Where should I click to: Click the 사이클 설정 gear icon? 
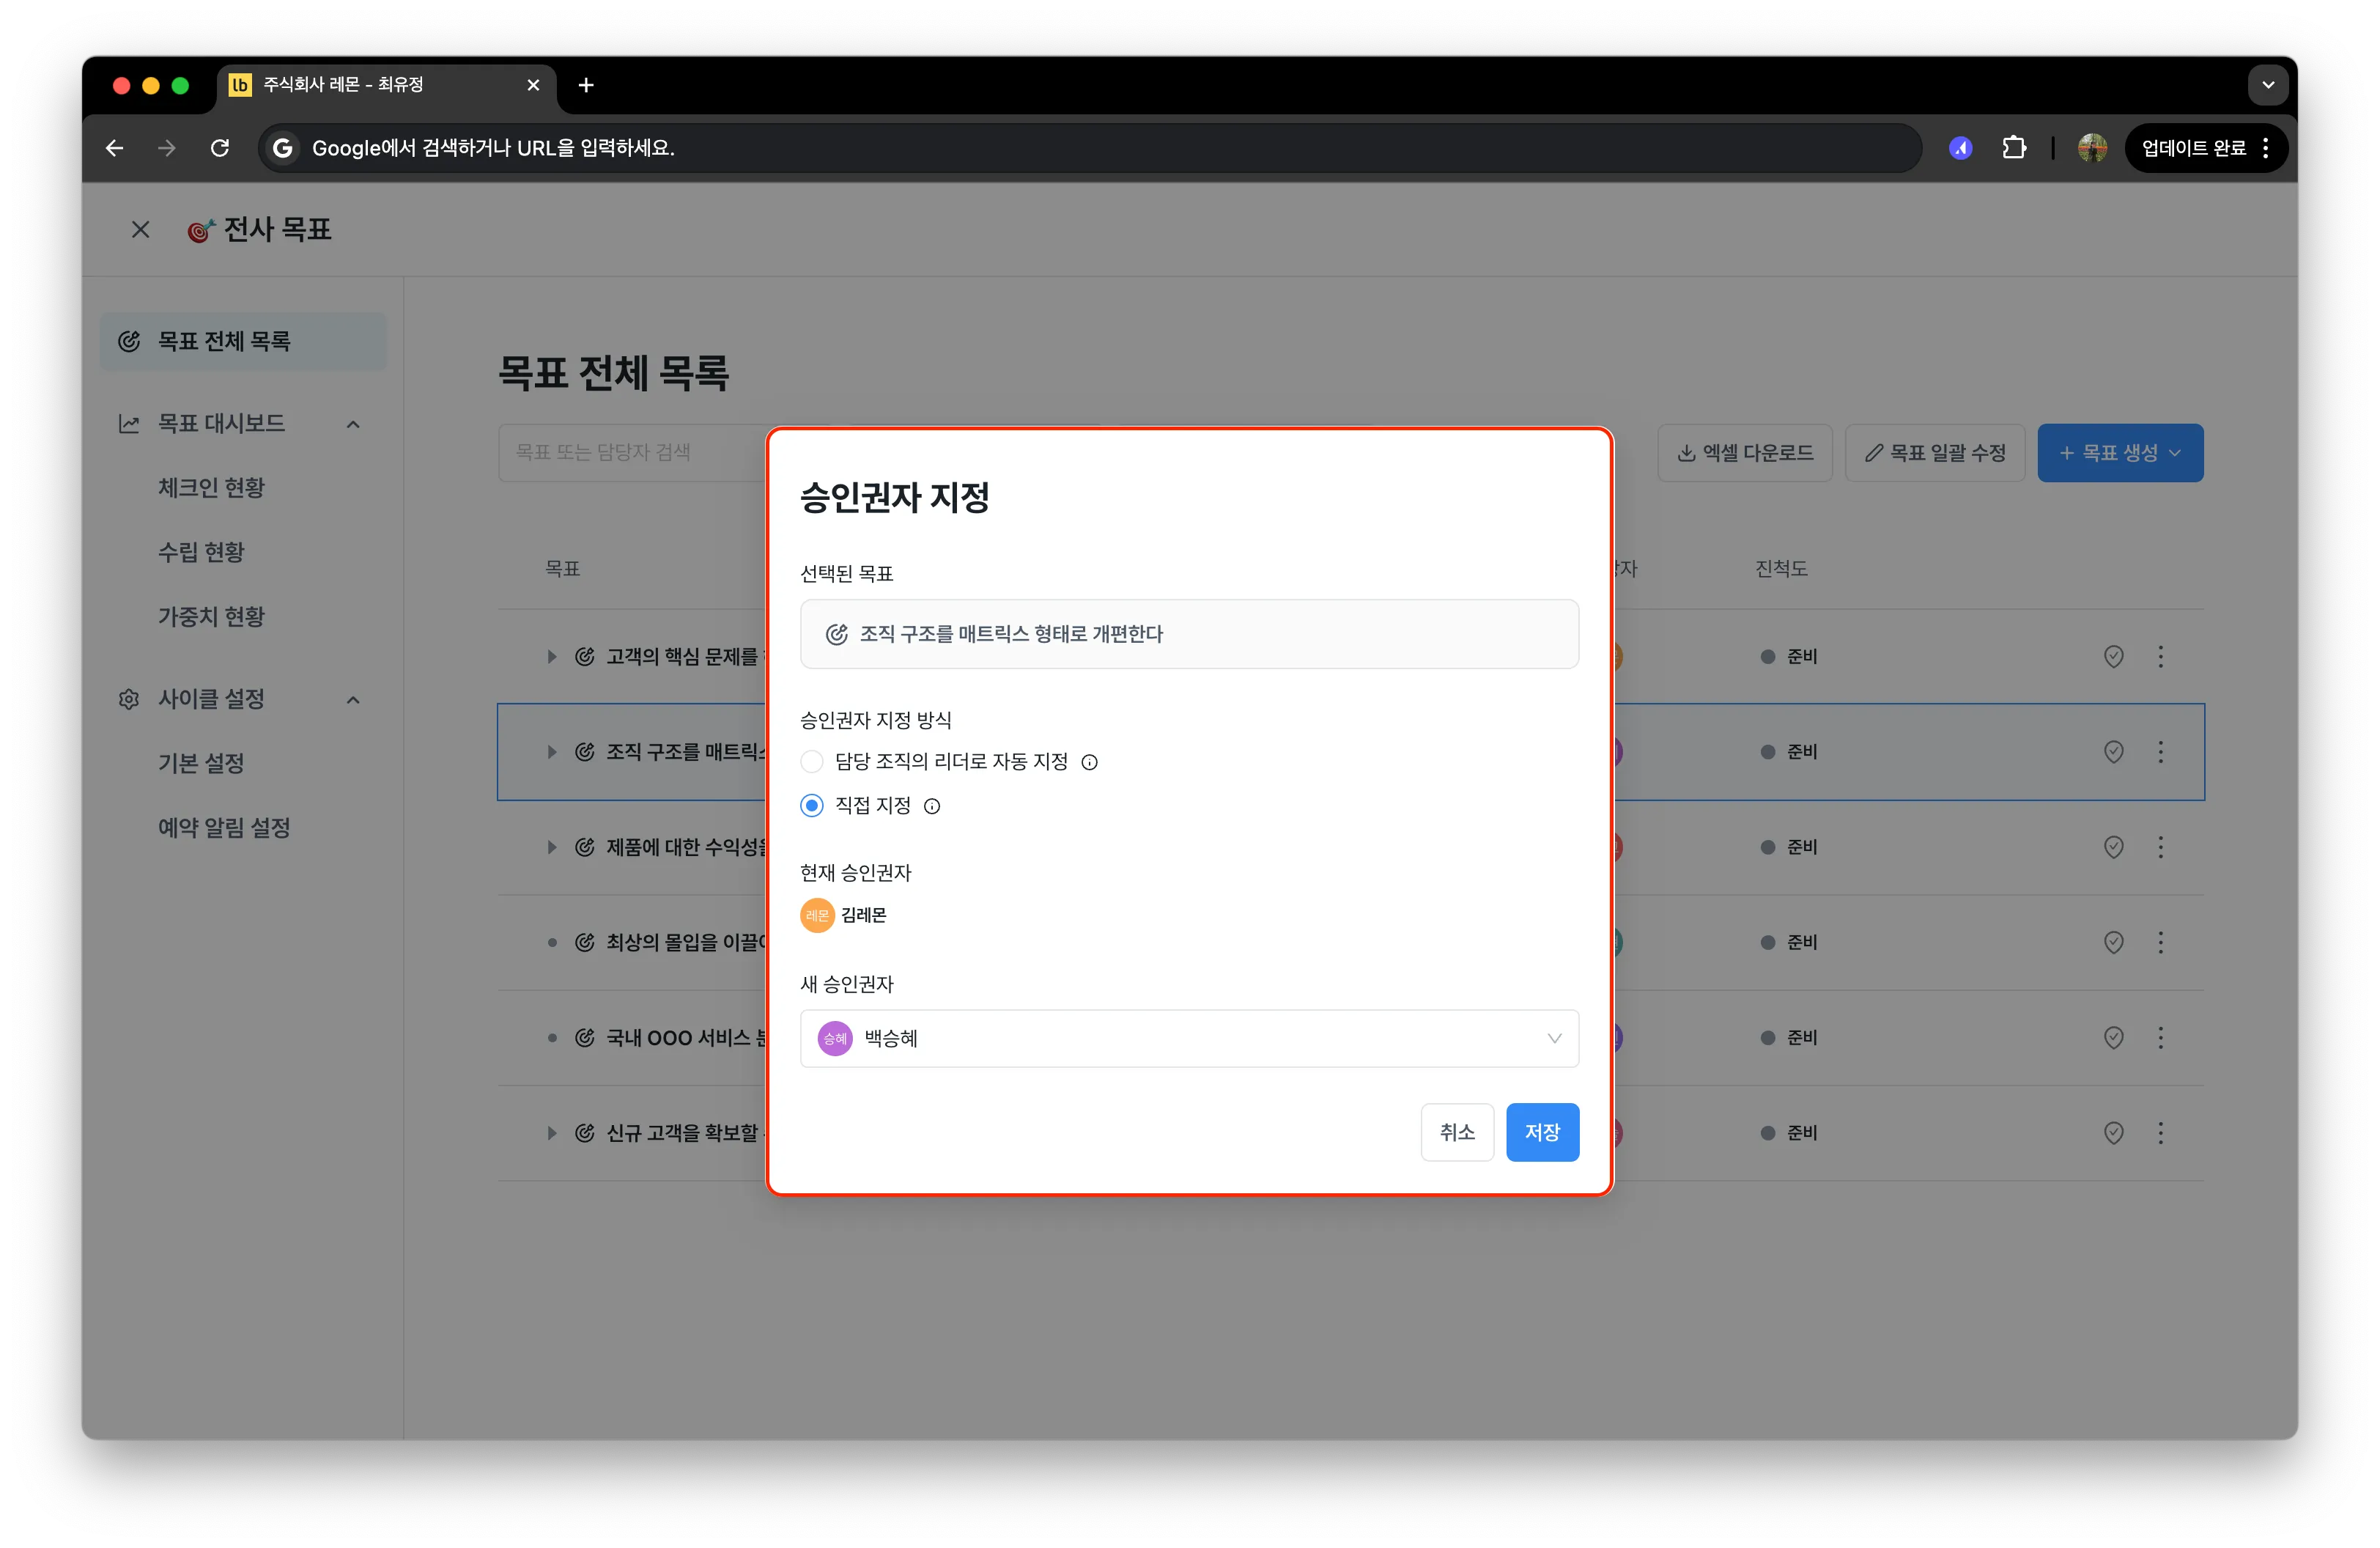(129, 699)
